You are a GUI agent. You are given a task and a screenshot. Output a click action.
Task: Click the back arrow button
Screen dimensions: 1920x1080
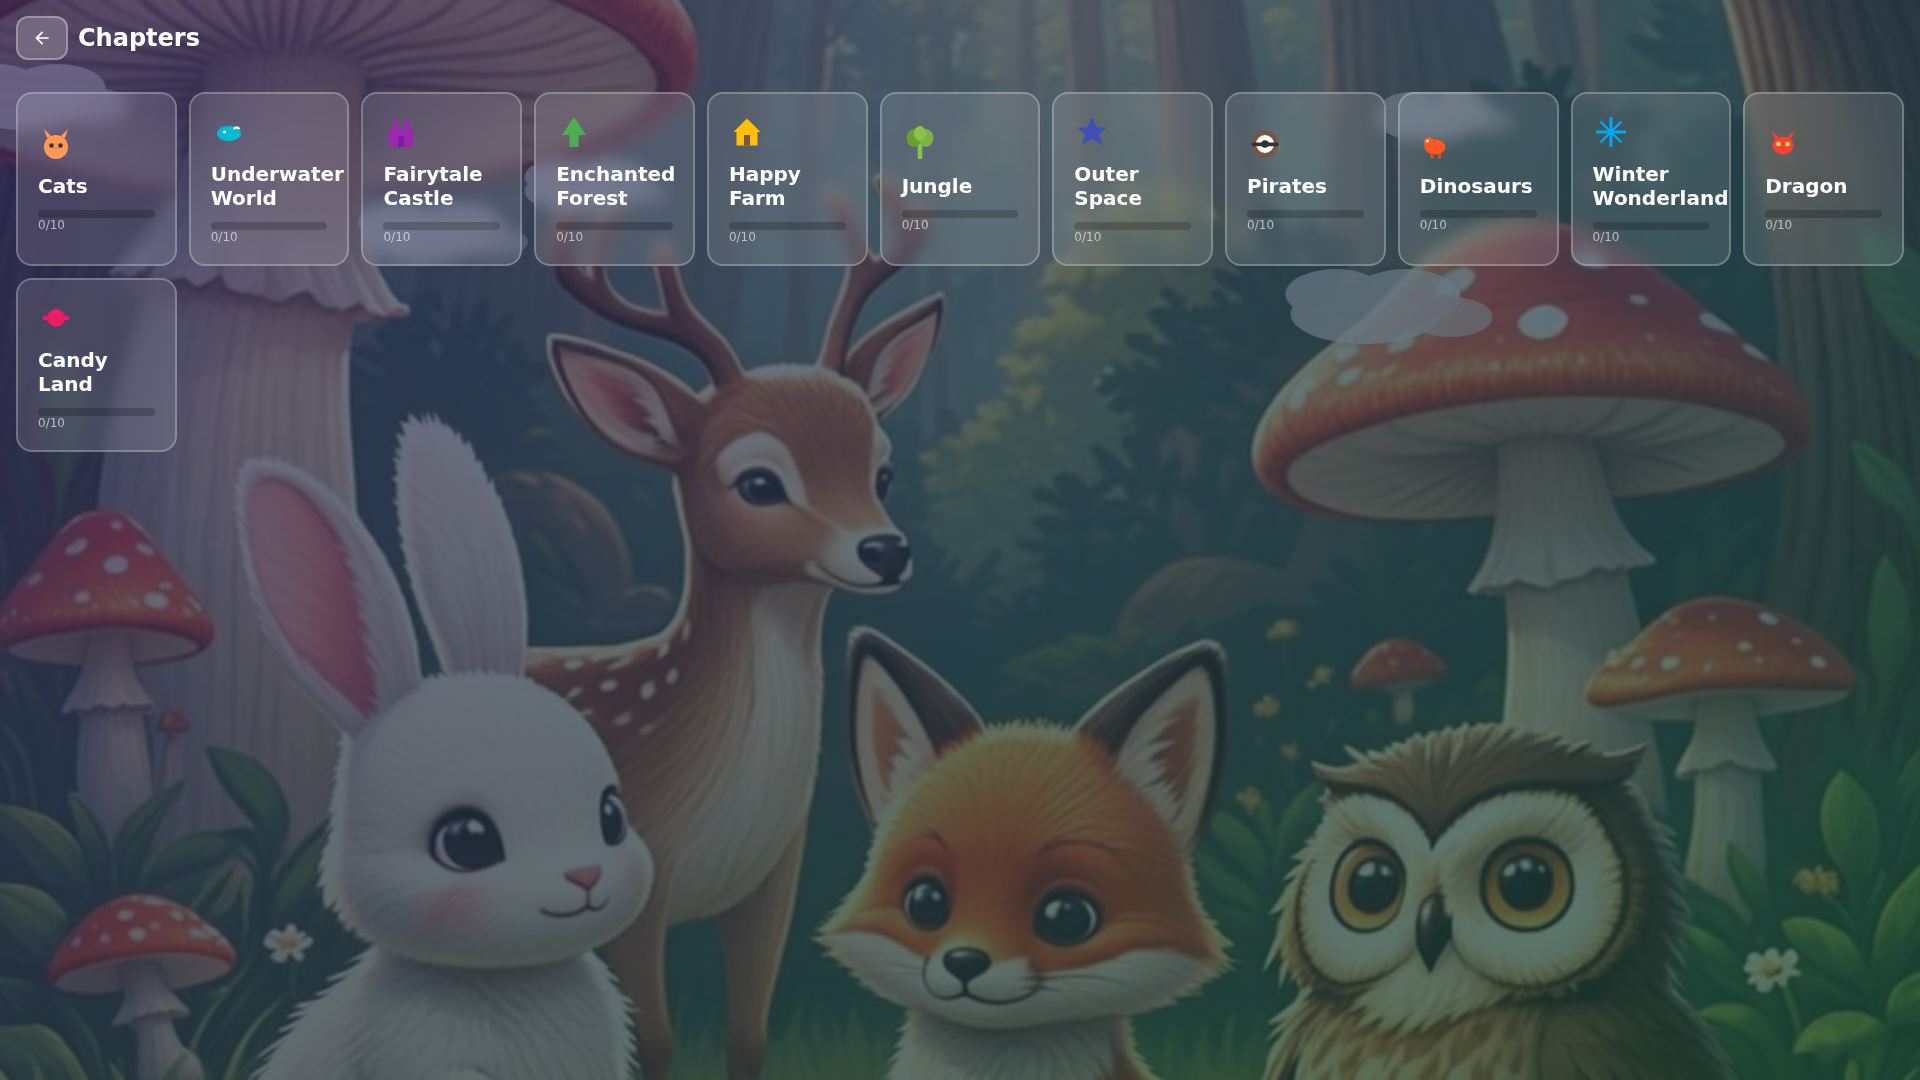[x=42, y=38]
